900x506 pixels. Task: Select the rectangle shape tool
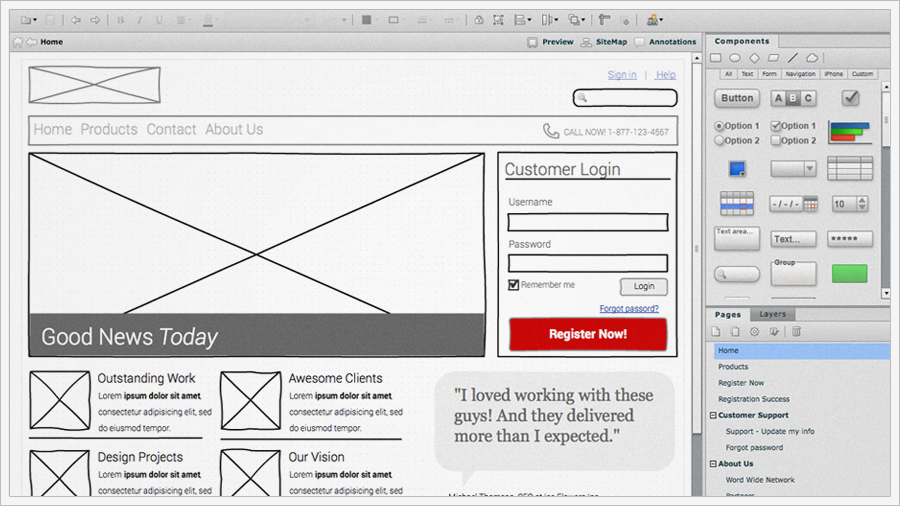pyautogui.click(x=716, y=58)
